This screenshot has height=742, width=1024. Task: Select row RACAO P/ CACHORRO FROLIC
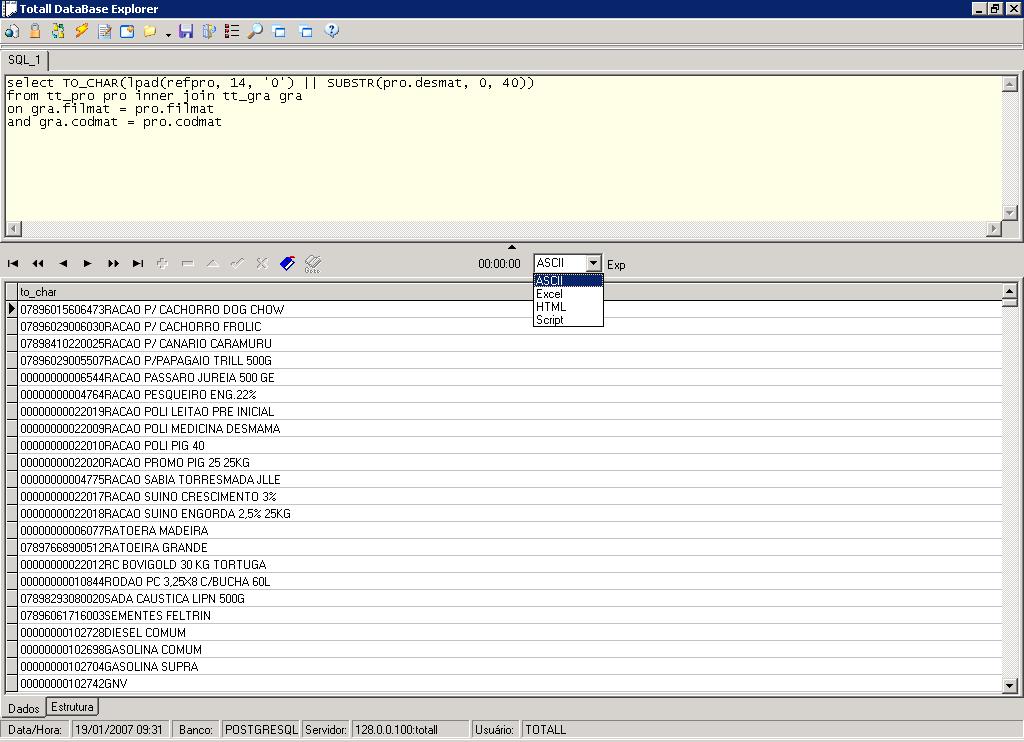(509, 327)
